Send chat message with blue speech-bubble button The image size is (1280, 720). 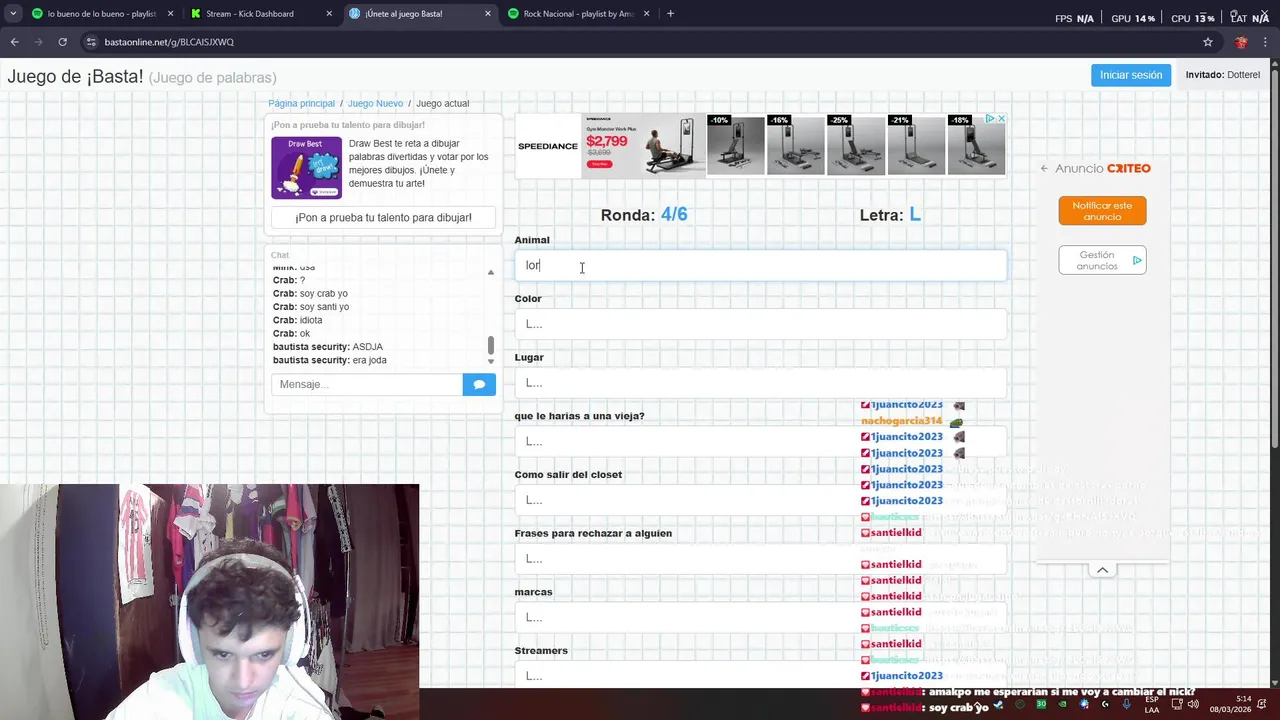coord(479,384)
